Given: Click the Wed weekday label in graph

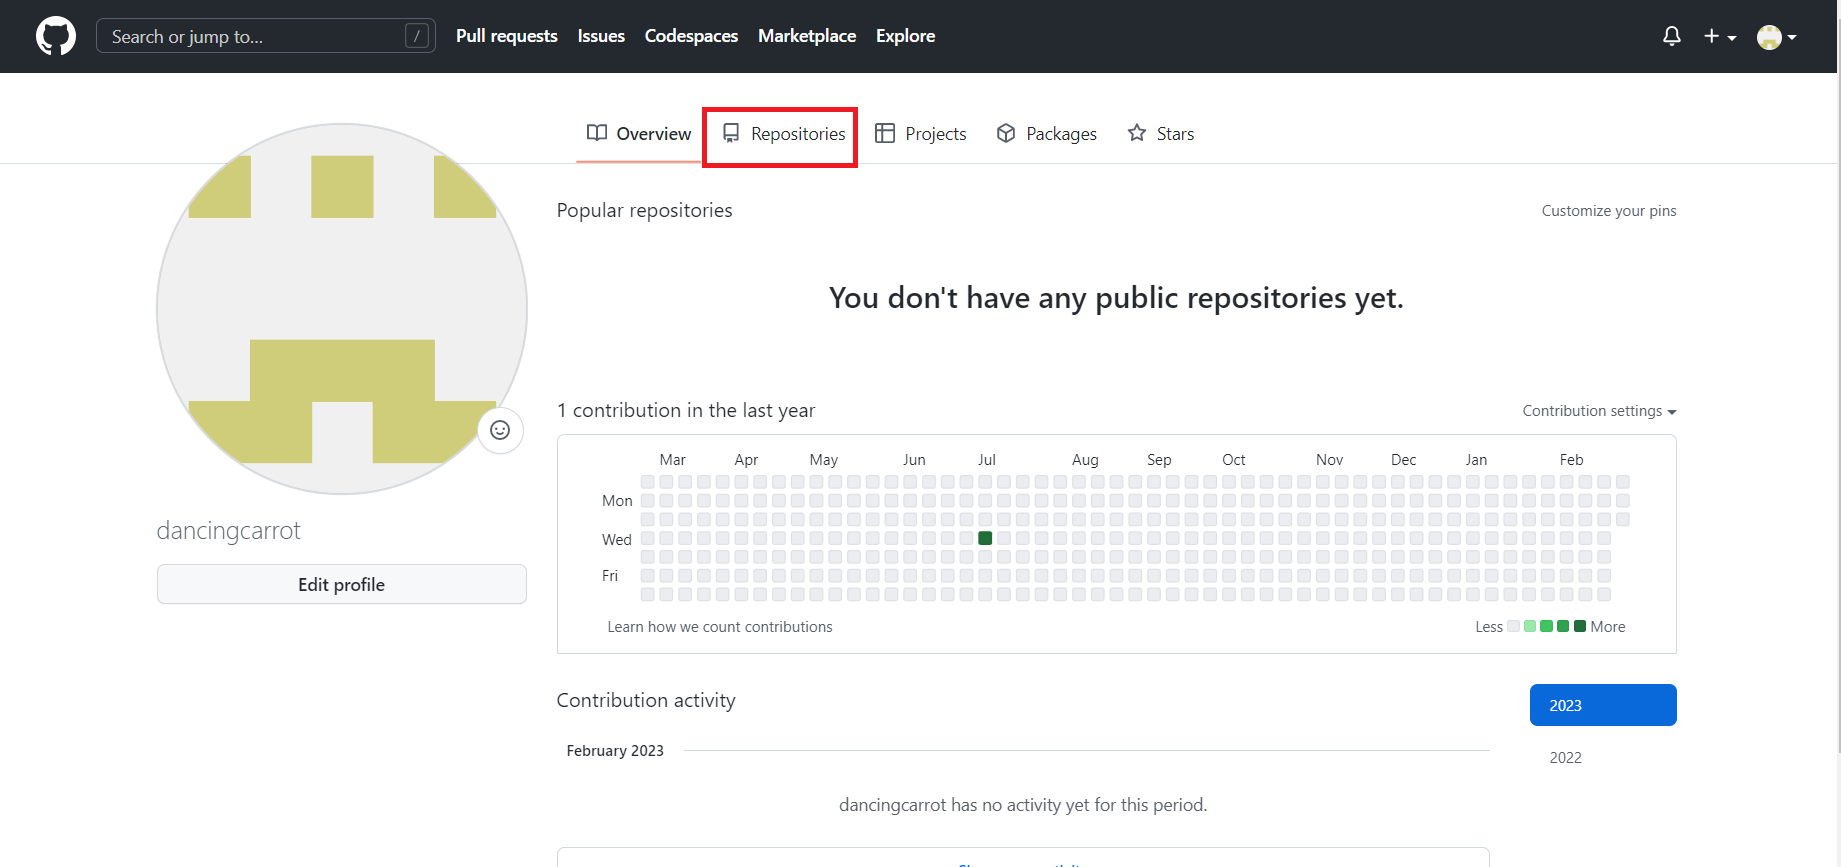Looking at the screenshot, I should [x=616, y=539].
